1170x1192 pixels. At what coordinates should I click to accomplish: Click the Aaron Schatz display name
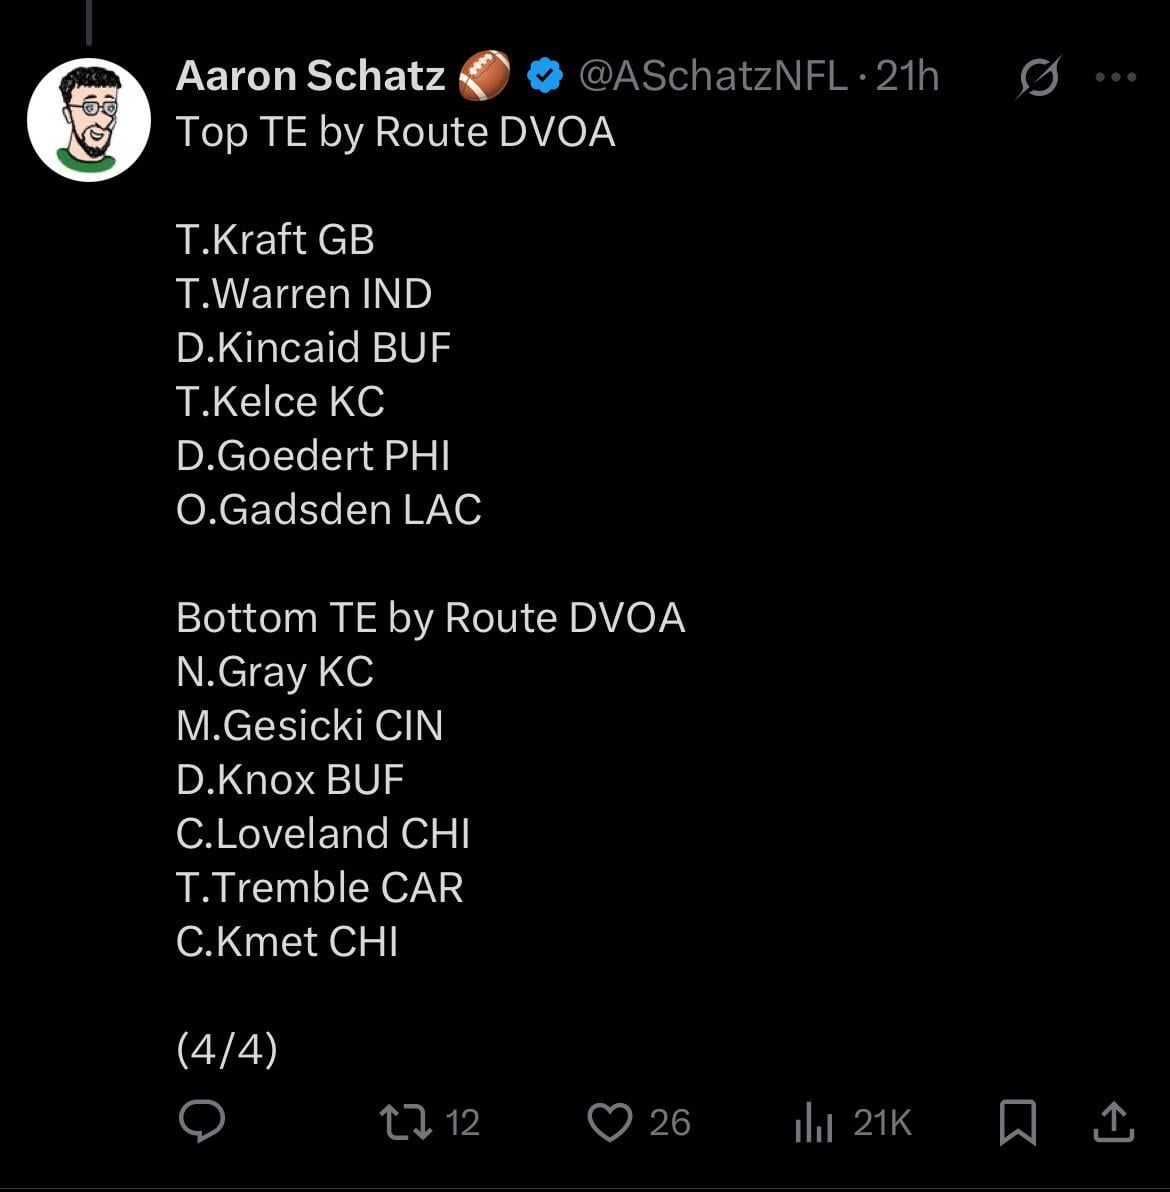point(310,76)
